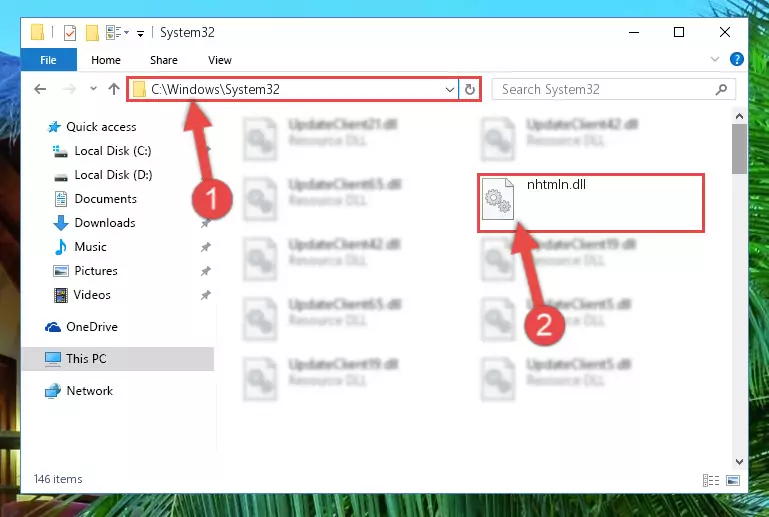This screenshot has width=769, height=517.
Task: Open the address bar history dropdown
Action: pos(449,89)
